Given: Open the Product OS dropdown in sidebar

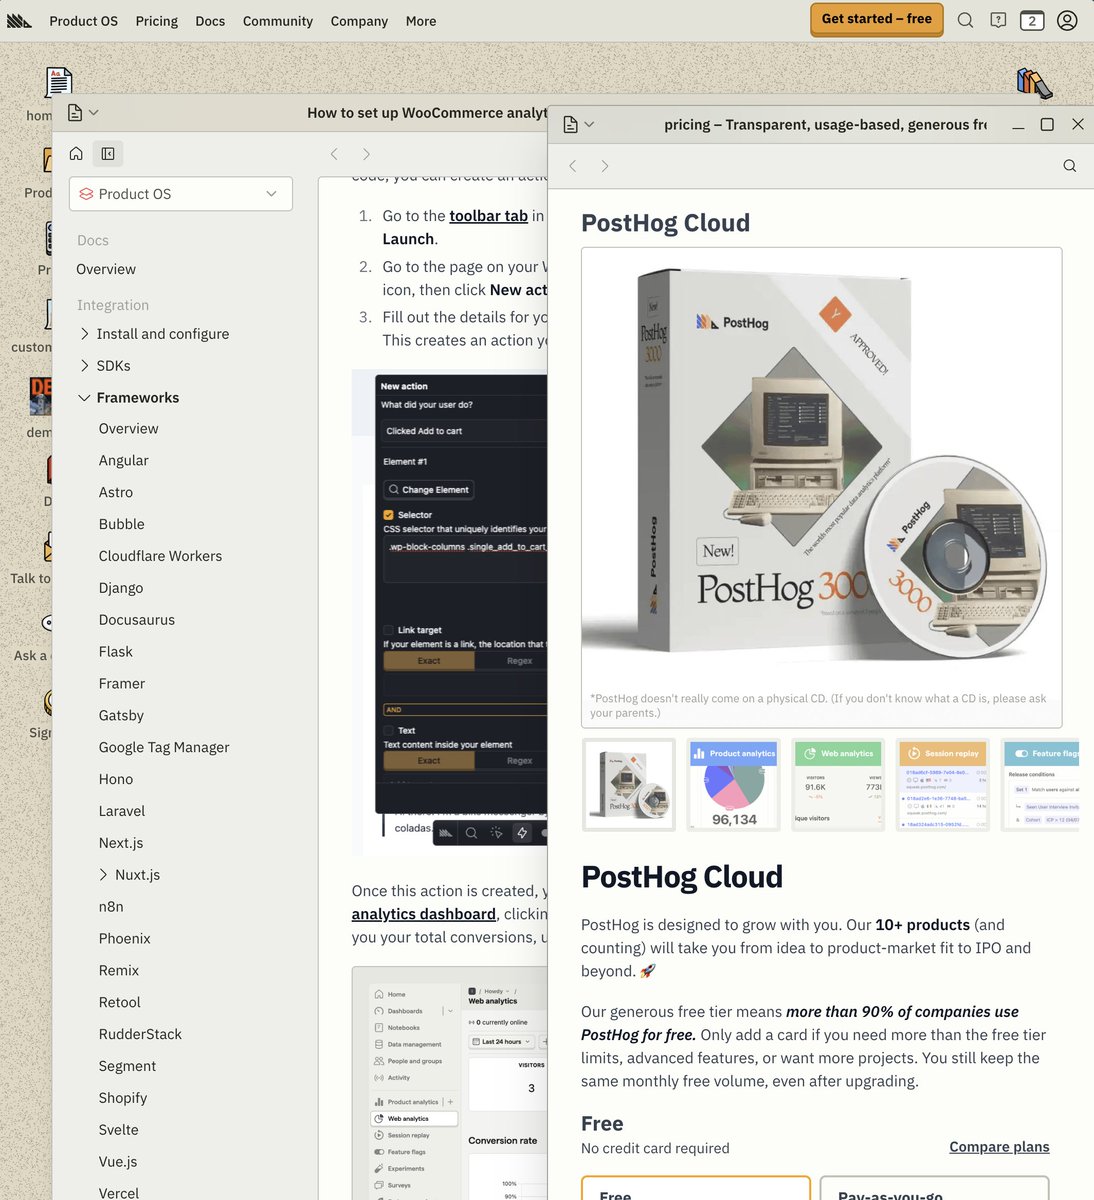Looking at the screenshot, I should (181, 194).
